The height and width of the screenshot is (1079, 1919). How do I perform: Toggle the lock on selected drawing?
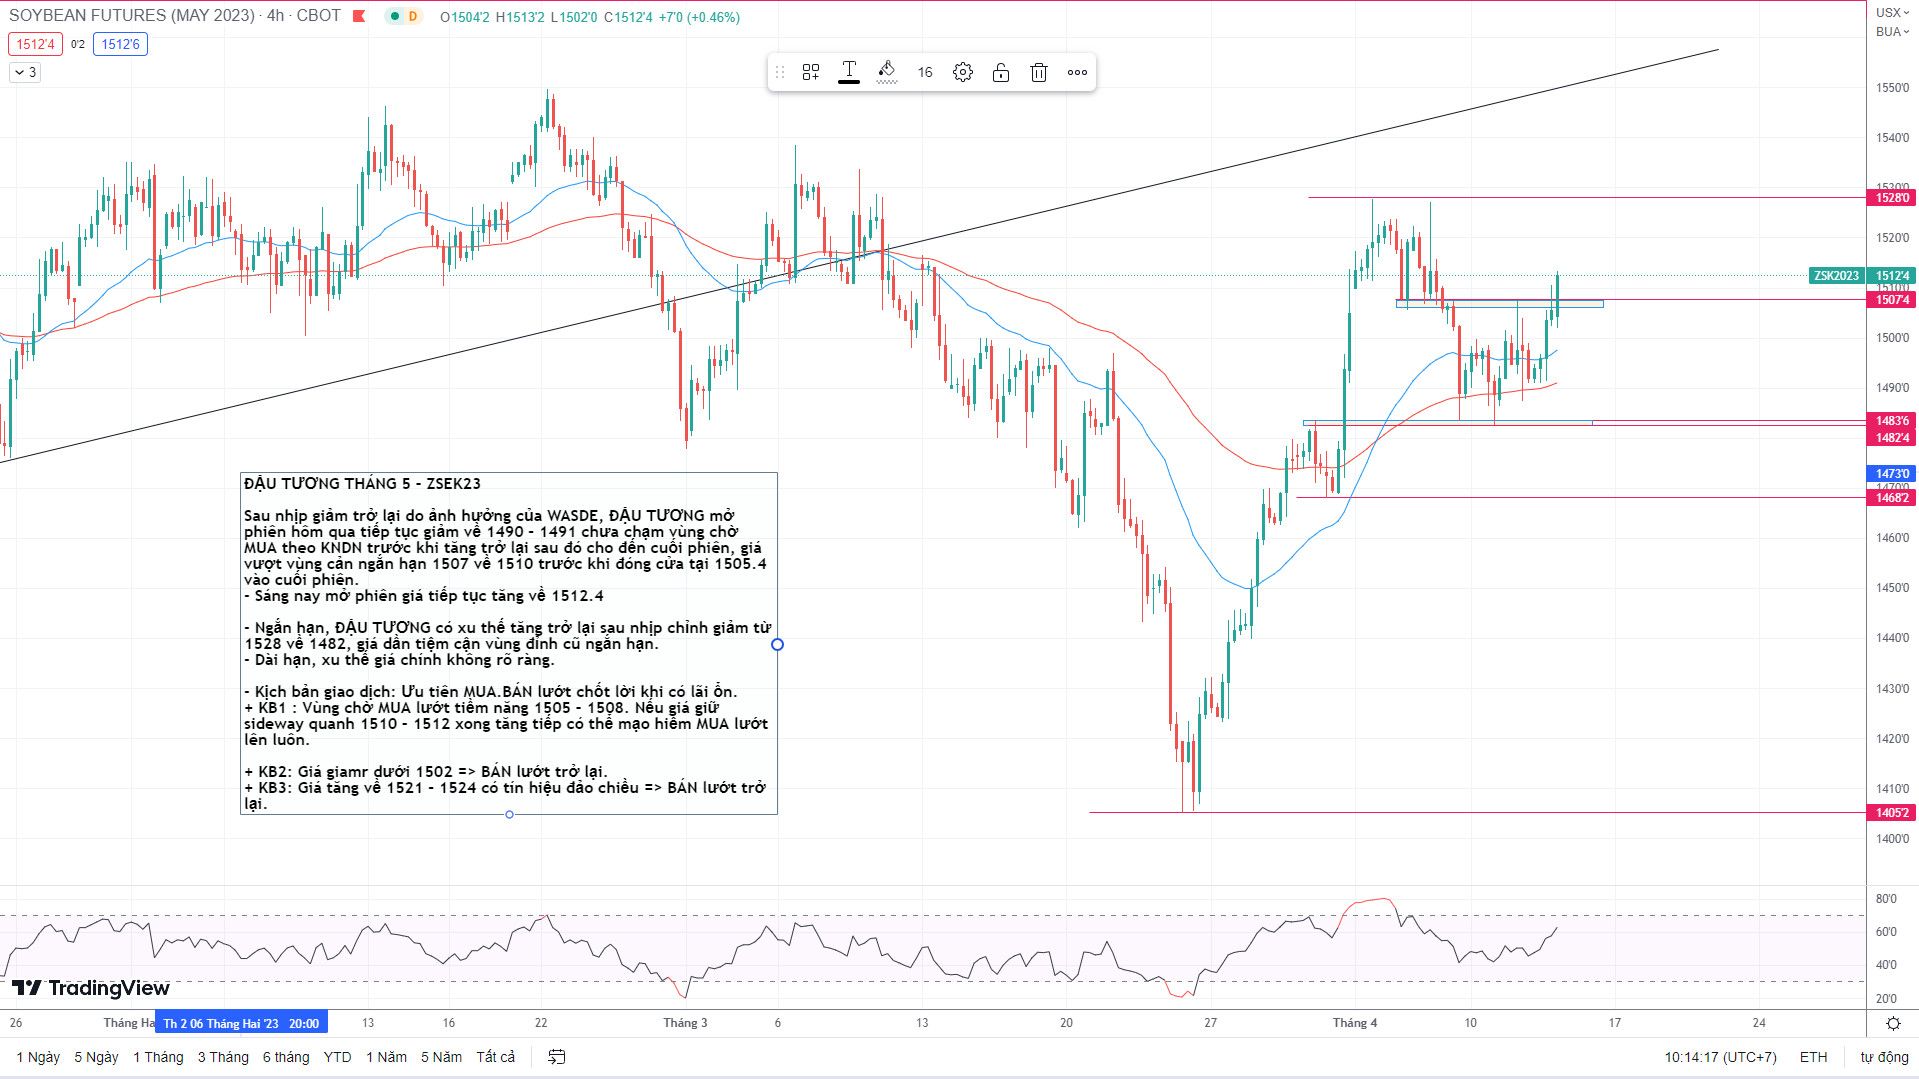[1001, 72]
